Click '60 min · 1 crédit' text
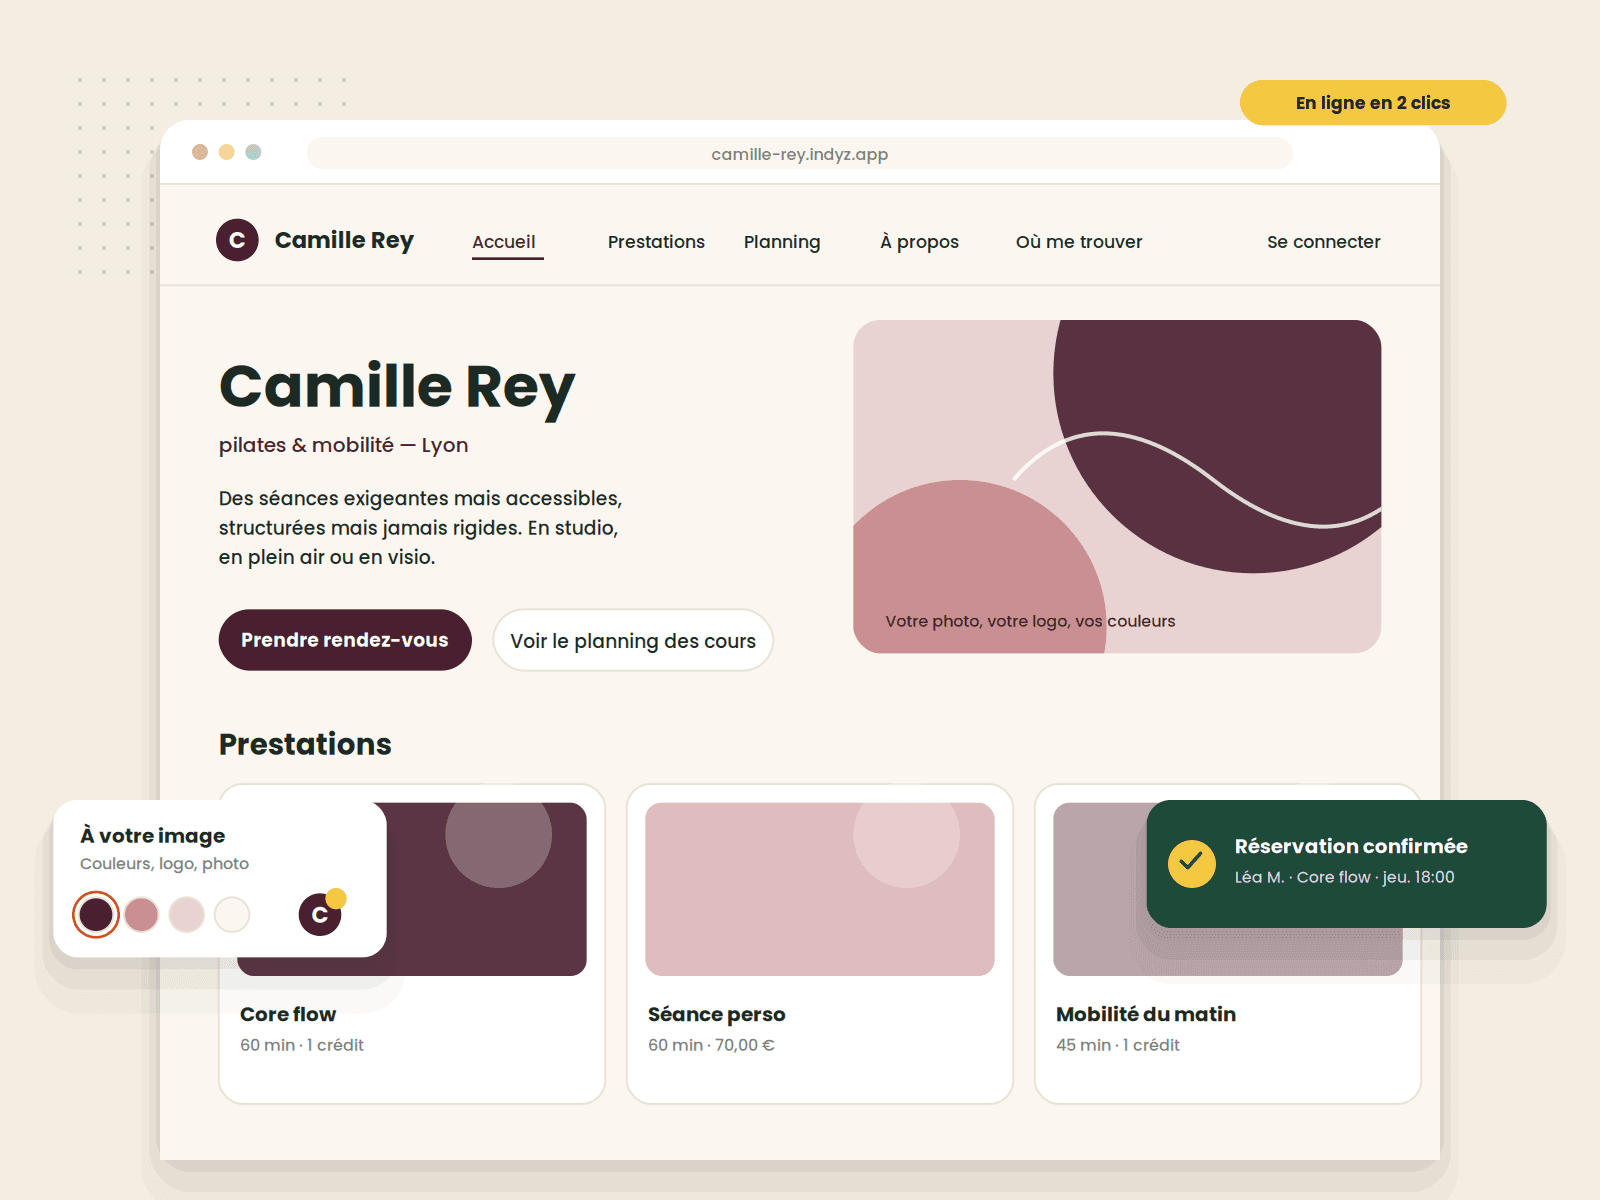Screen dimensions: 1600x1200 tap(302, 1045)
